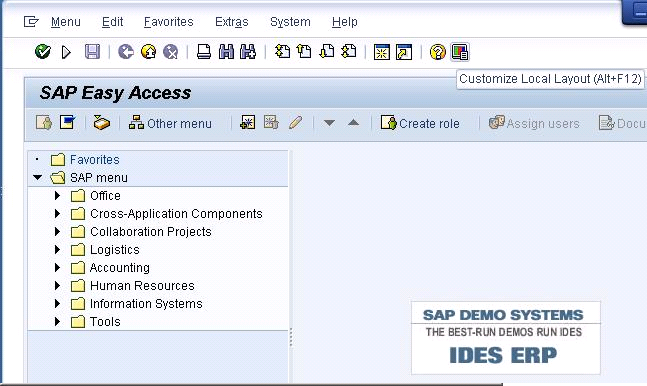Click the yellow Help question mark icon
647x386 pixels.
pyautogui.click(x=437, y=52)
